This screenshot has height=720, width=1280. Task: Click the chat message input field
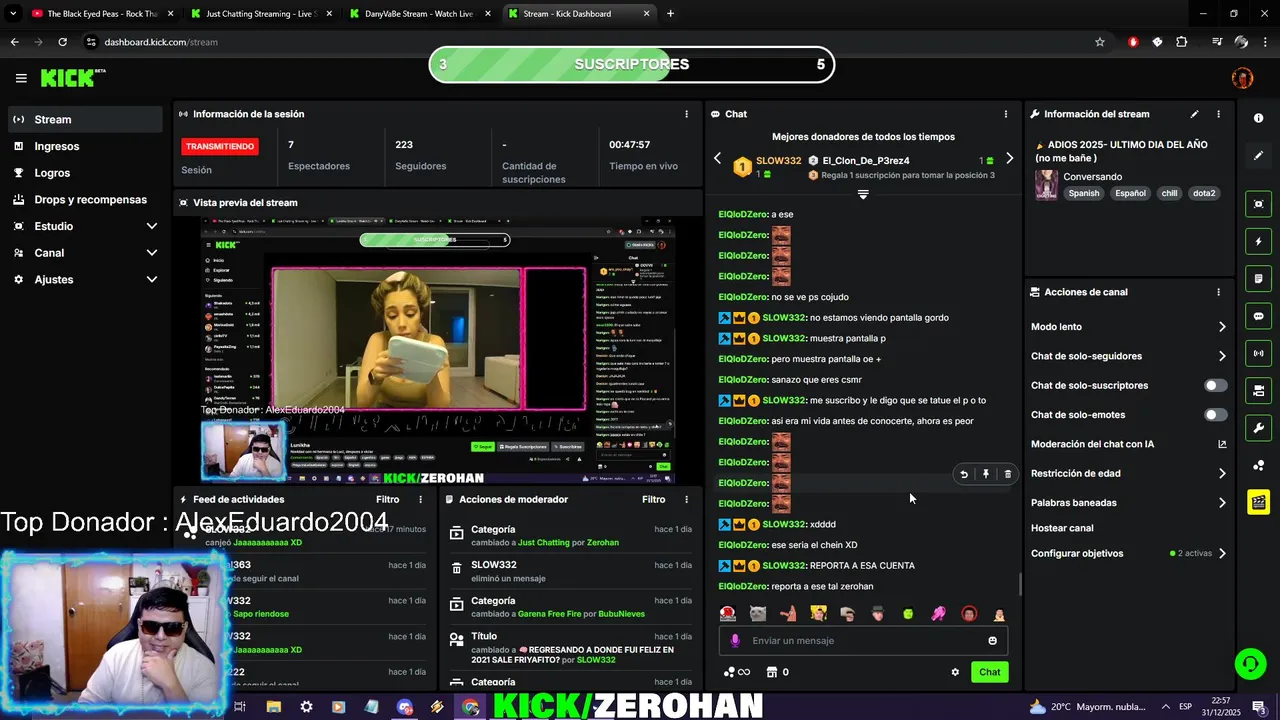click(863, 641)
